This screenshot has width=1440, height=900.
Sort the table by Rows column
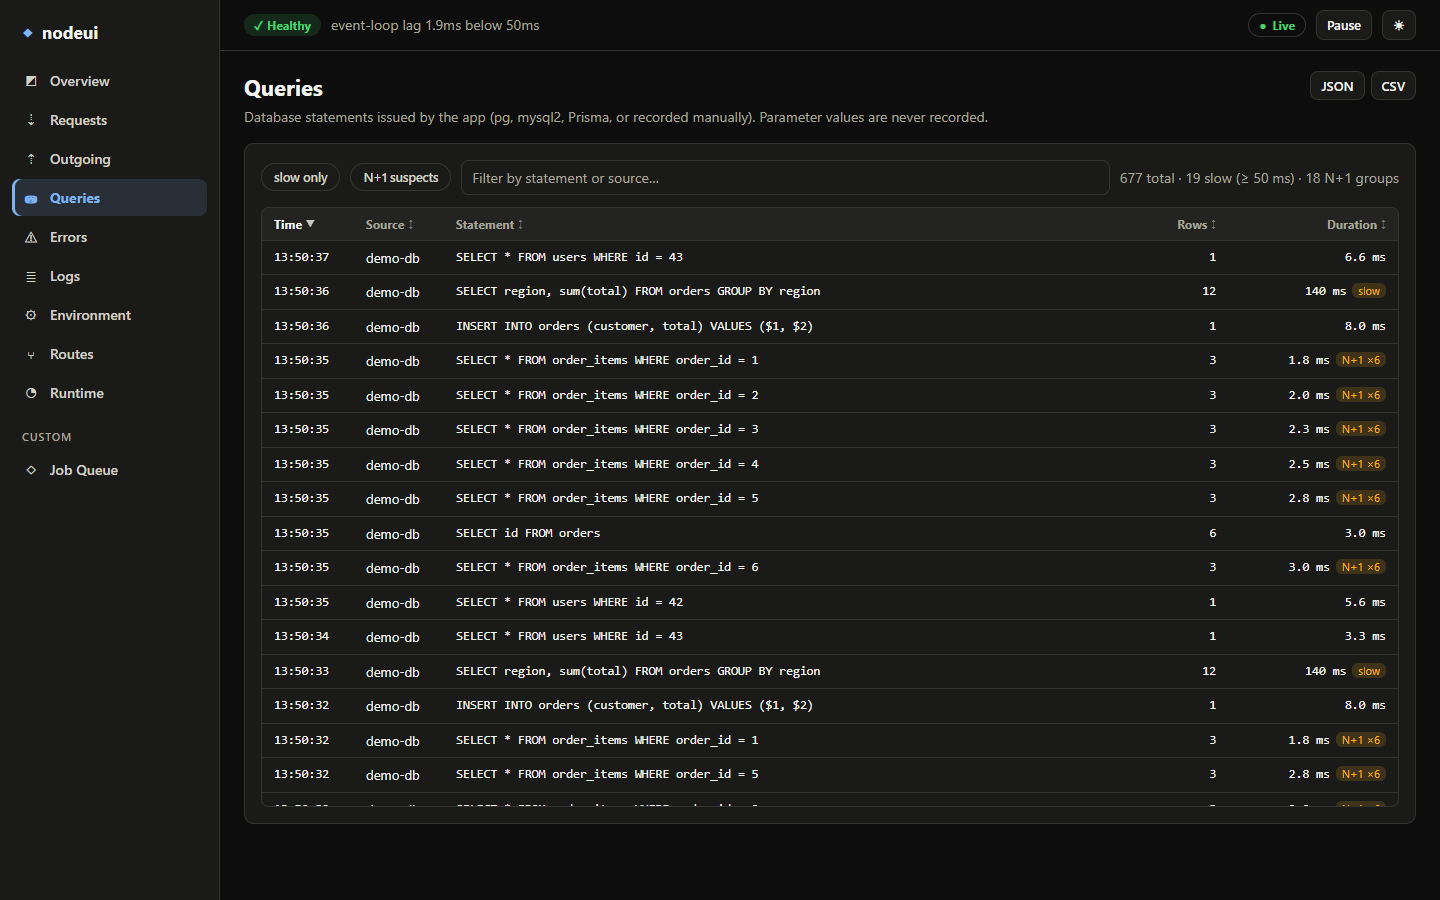coord(1196,224)
